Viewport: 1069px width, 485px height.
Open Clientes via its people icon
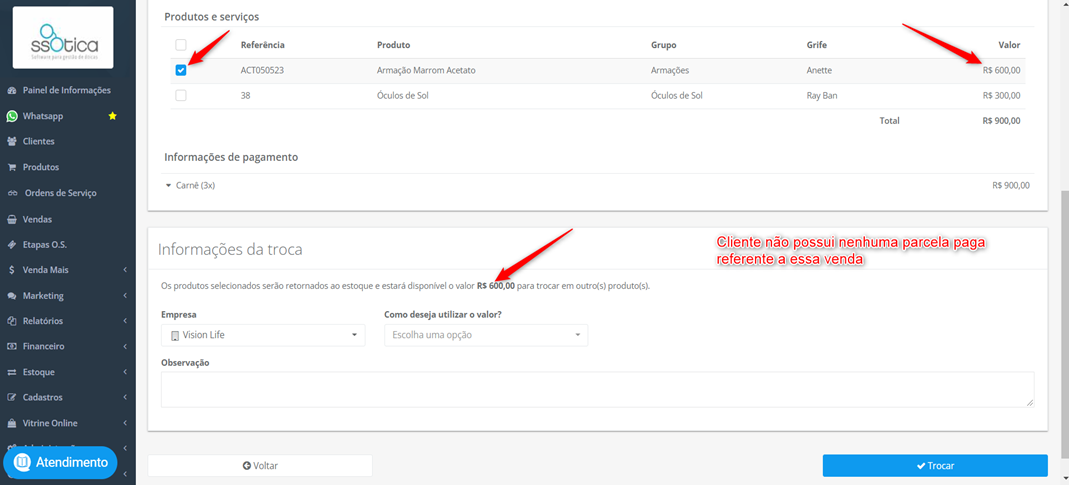(x=12, y=142)
